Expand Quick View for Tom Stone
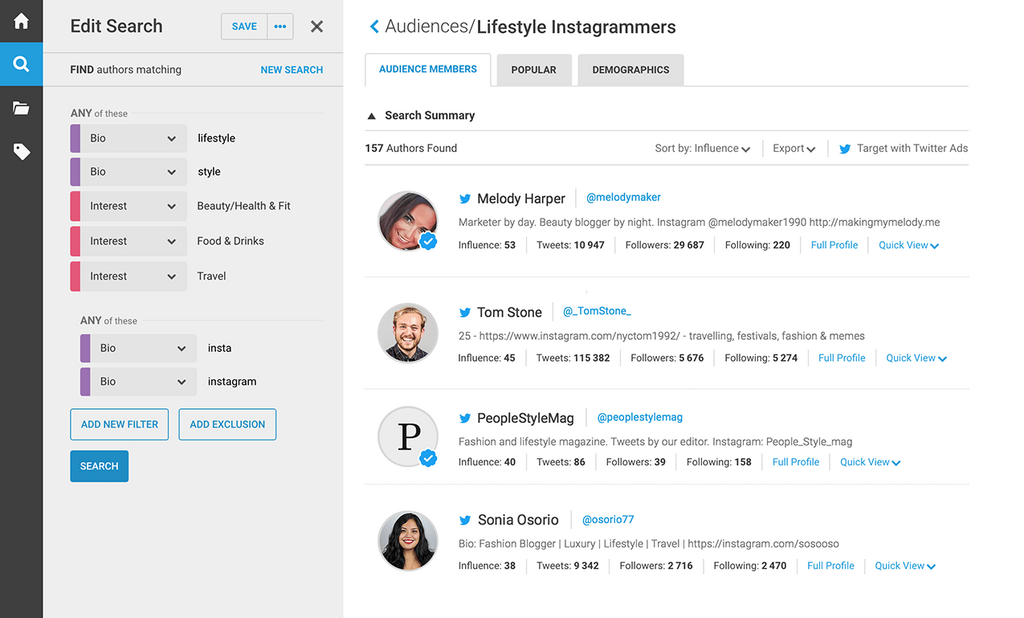 [x=915, y=358]
